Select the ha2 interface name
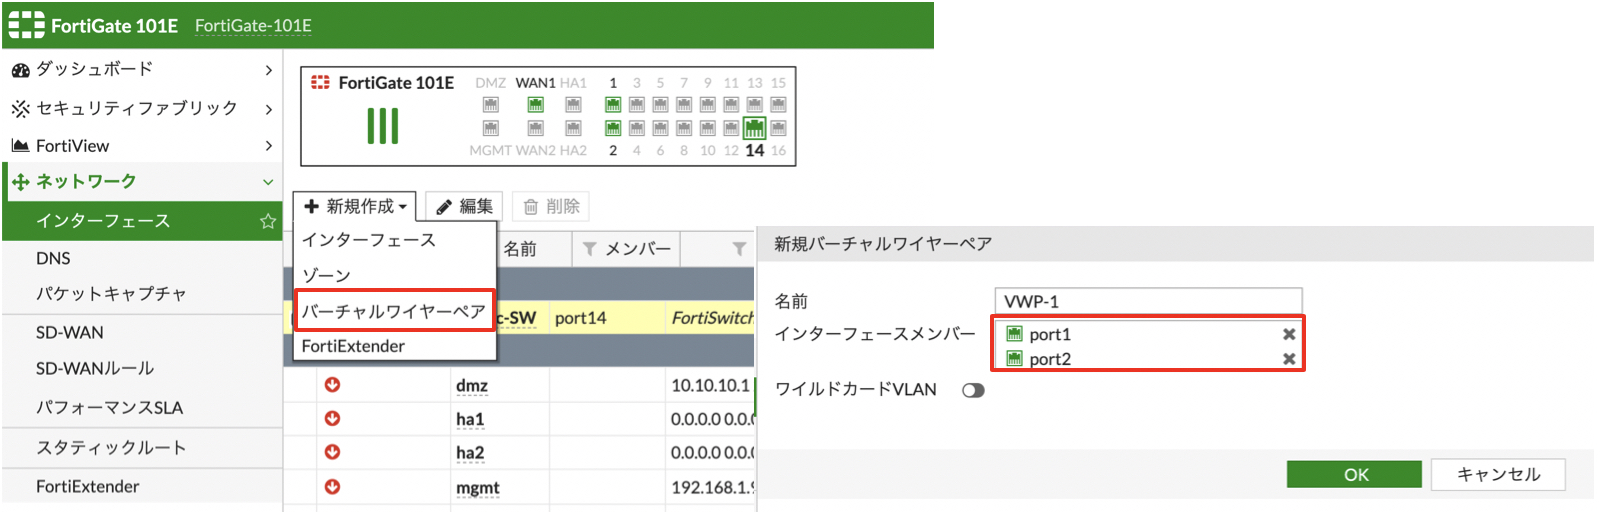Screen dimensions: 1604x512 coord(470,453)
